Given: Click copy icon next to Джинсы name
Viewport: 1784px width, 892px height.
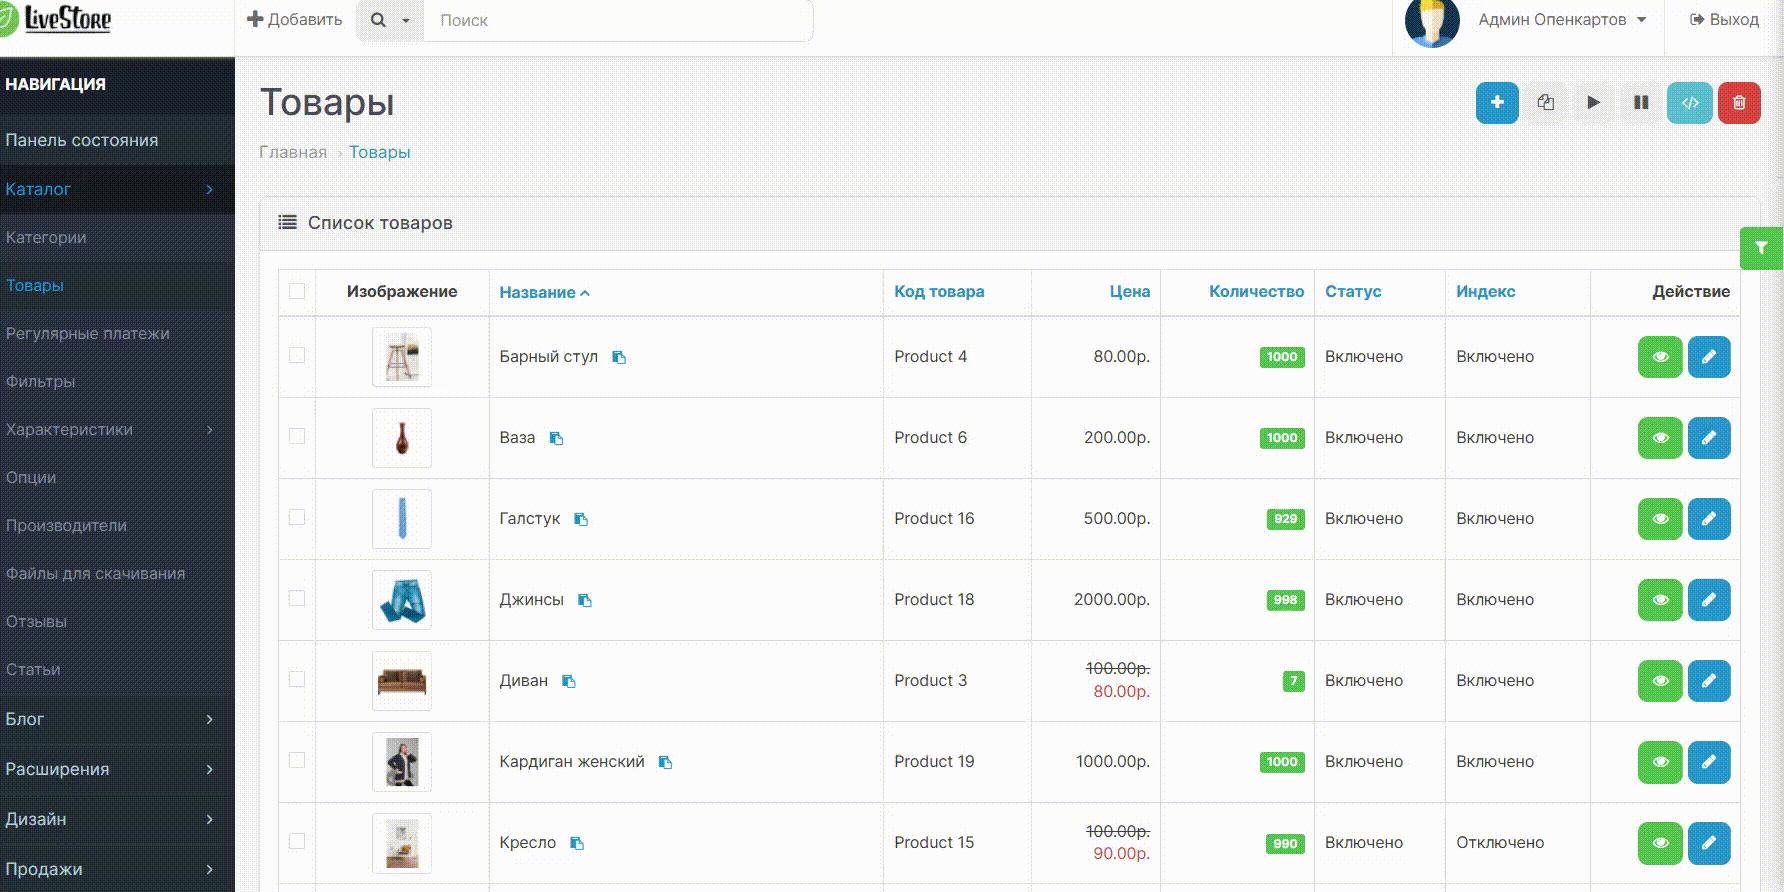Looking at the screenshot, I should click(585, 600).
